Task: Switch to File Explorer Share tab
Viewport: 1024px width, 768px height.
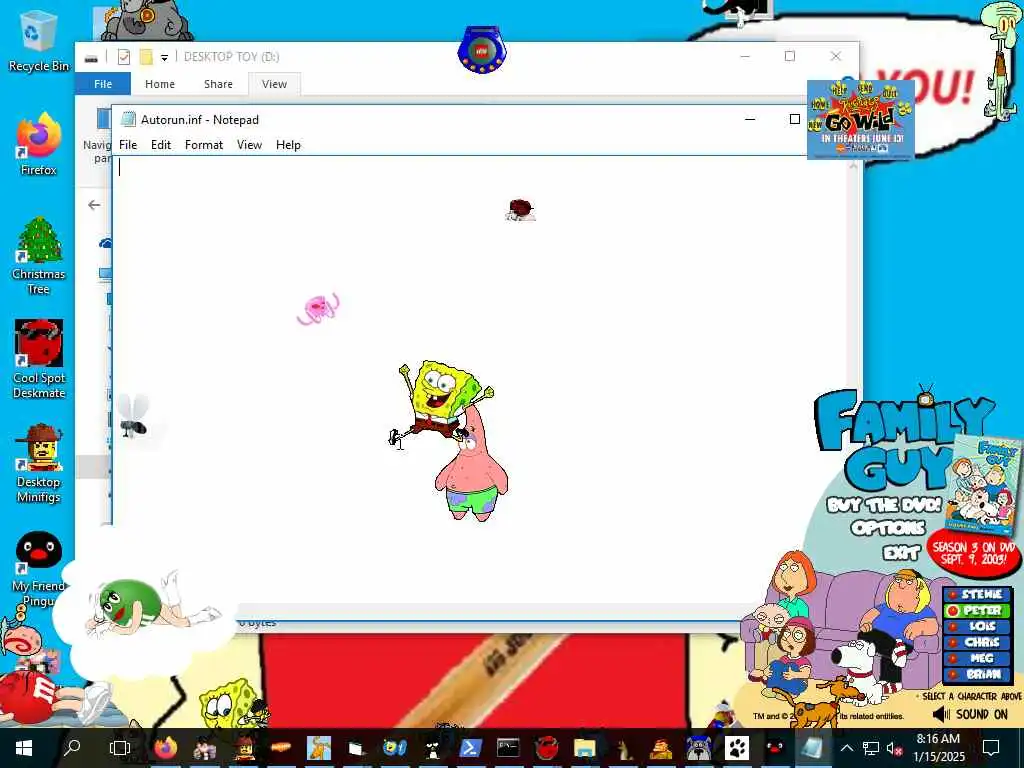Action: tap(218, 84)
